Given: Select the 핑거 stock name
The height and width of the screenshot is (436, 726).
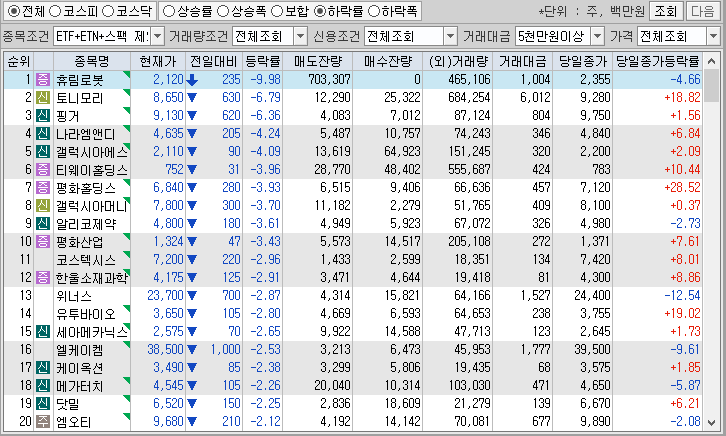Looking at the screenshot, I should [68, 116].
